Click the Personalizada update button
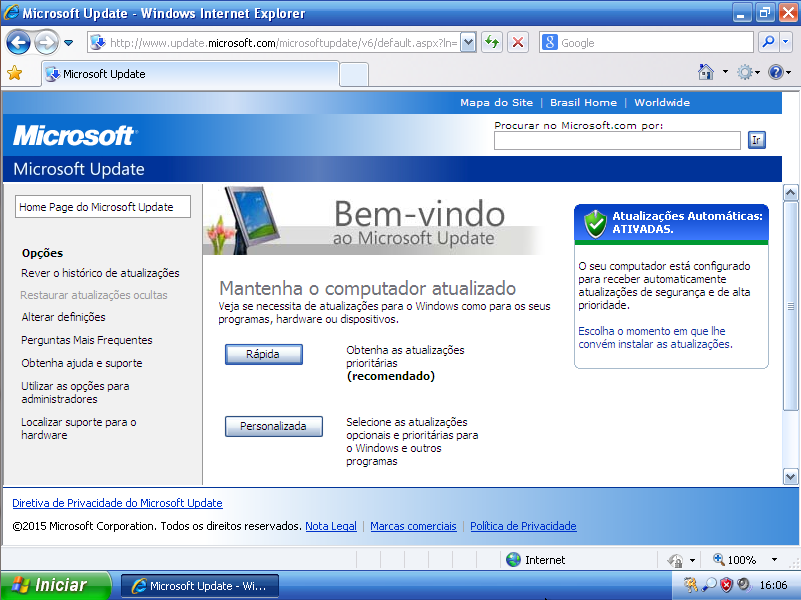The width and height of the screenshot is (801, 600). click(274, 426)
